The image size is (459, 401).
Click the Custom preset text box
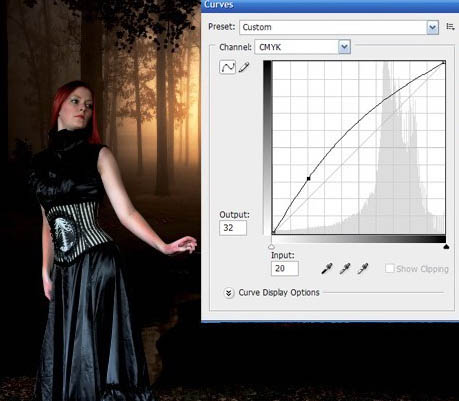tap(333, 27)
